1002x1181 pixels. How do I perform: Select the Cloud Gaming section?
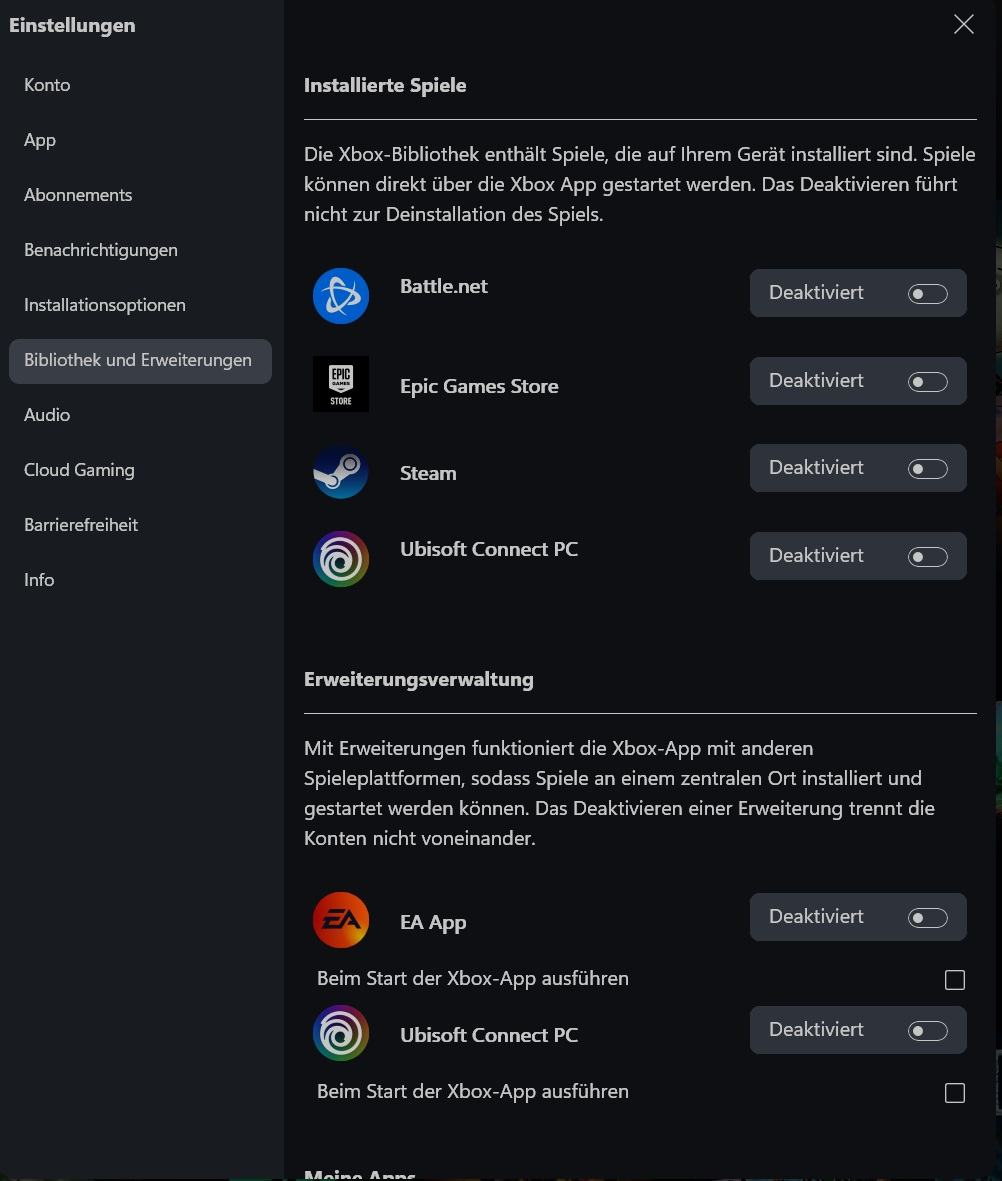79,470
